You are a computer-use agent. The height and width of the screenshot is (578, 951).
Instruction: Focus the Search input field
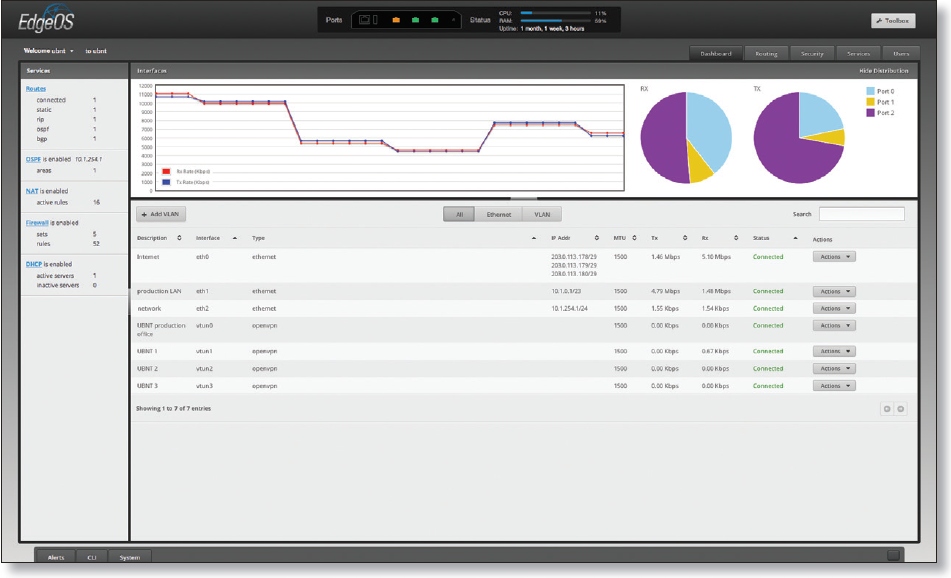861,213
